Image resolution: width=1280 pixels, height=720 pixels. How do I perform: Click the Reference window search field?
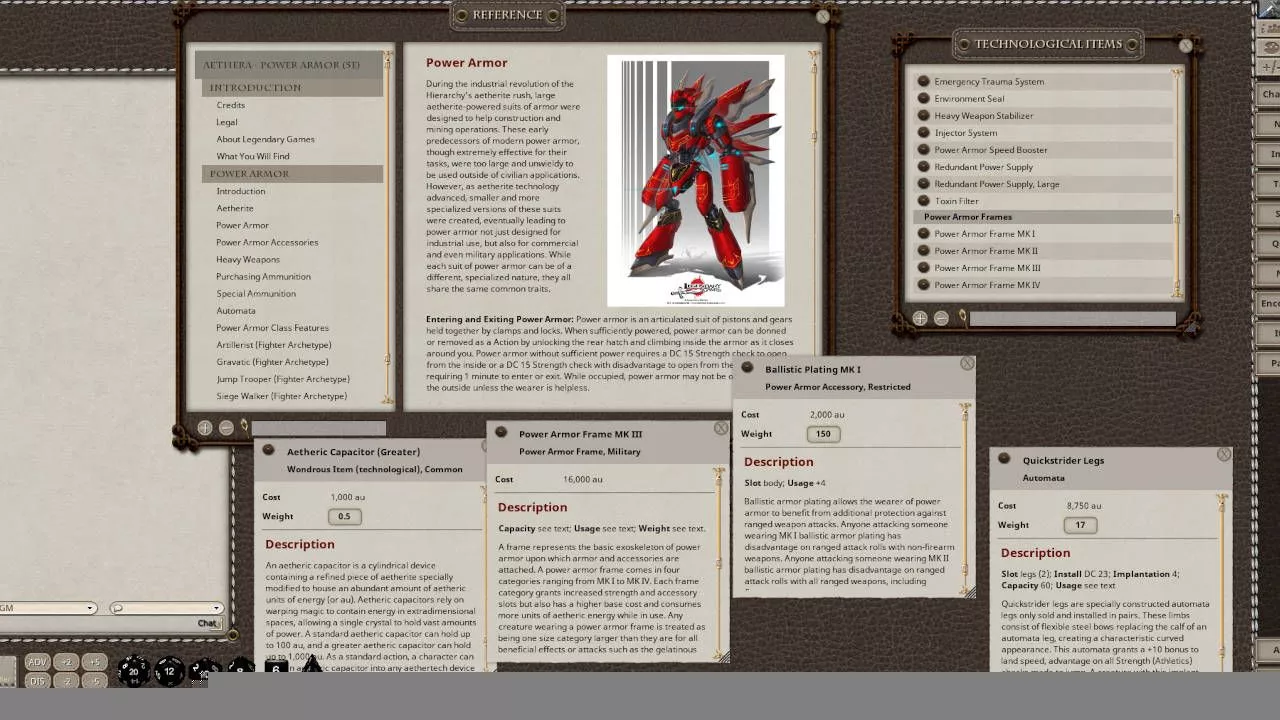tap(319, 427)
